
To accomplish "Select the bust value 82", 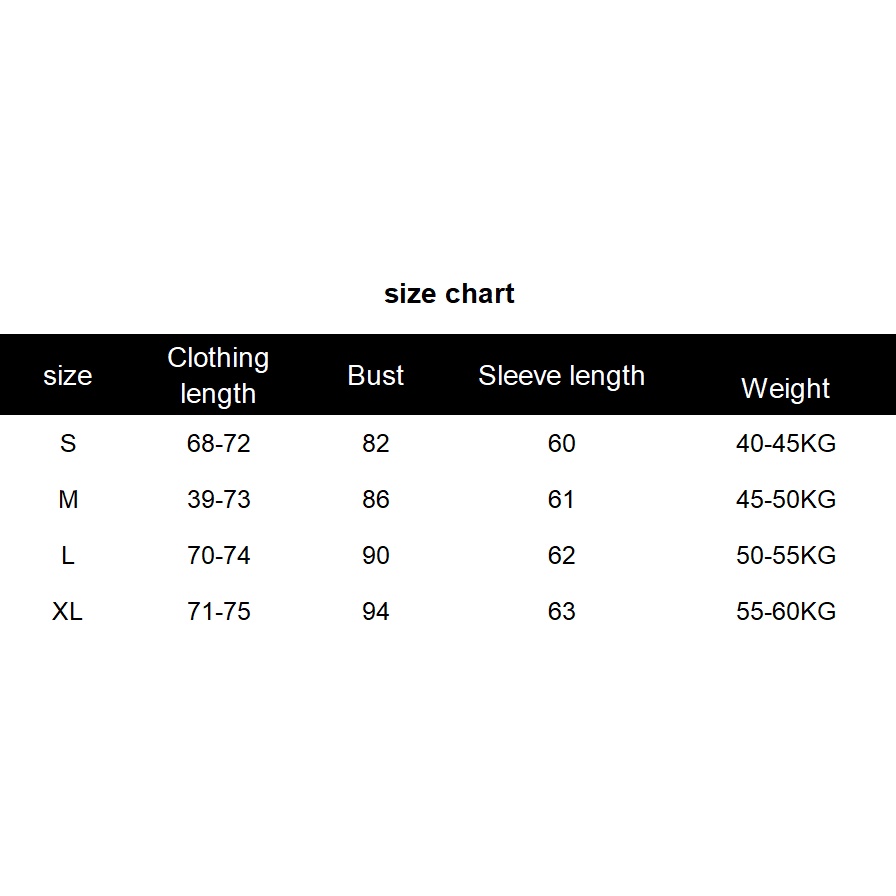I will coord(376,443).
